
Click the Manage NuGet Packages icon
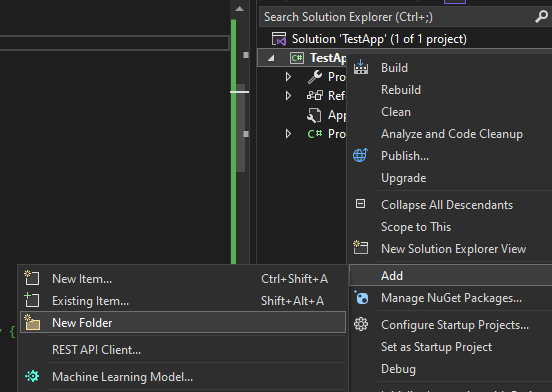(361, 298)
